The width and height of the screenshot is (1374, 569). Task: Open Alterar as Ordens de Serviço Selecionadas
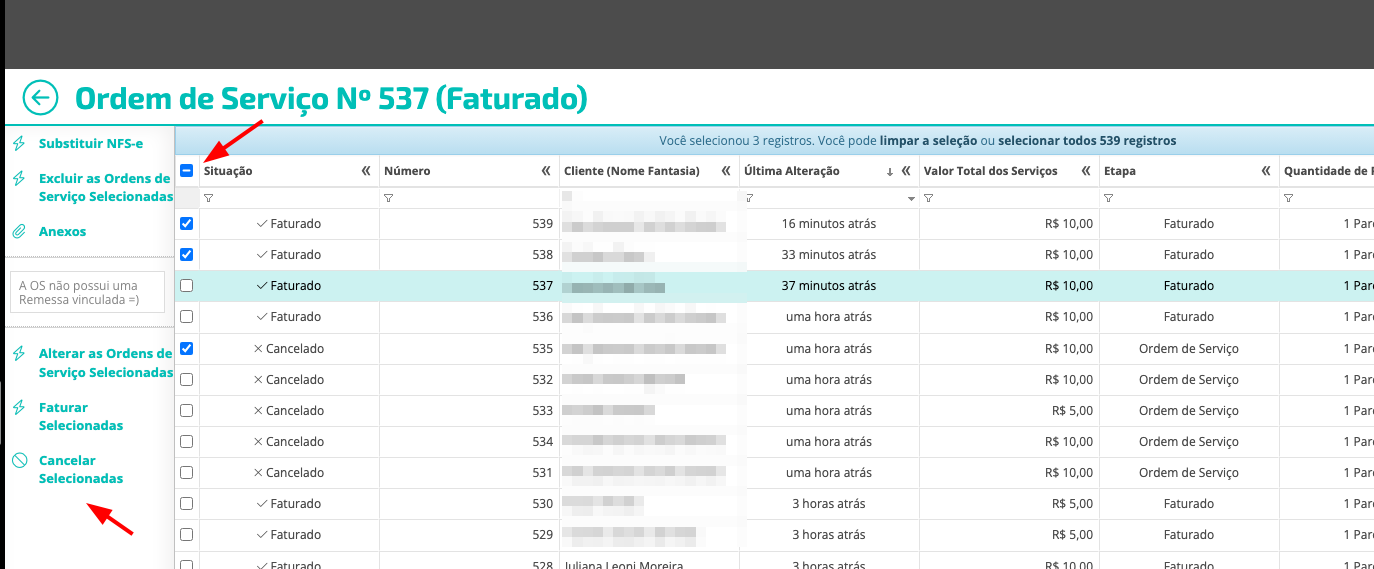(105, 363)
